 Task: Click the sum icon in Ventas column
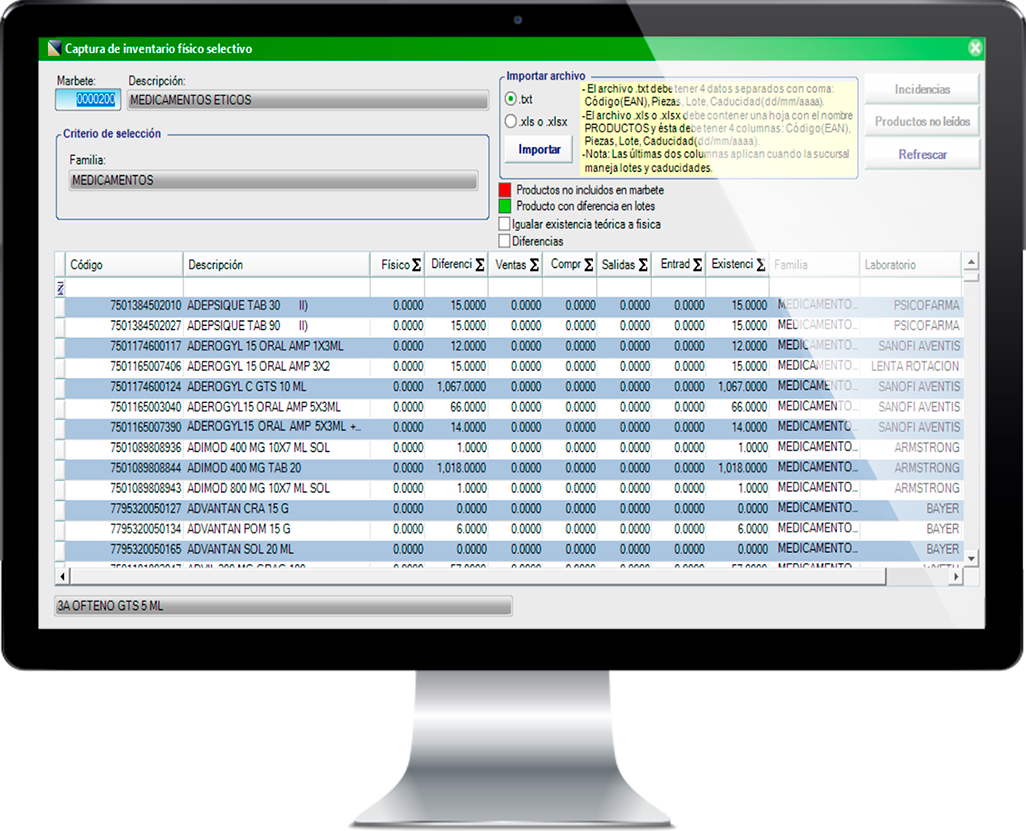[x=534, y=266]
